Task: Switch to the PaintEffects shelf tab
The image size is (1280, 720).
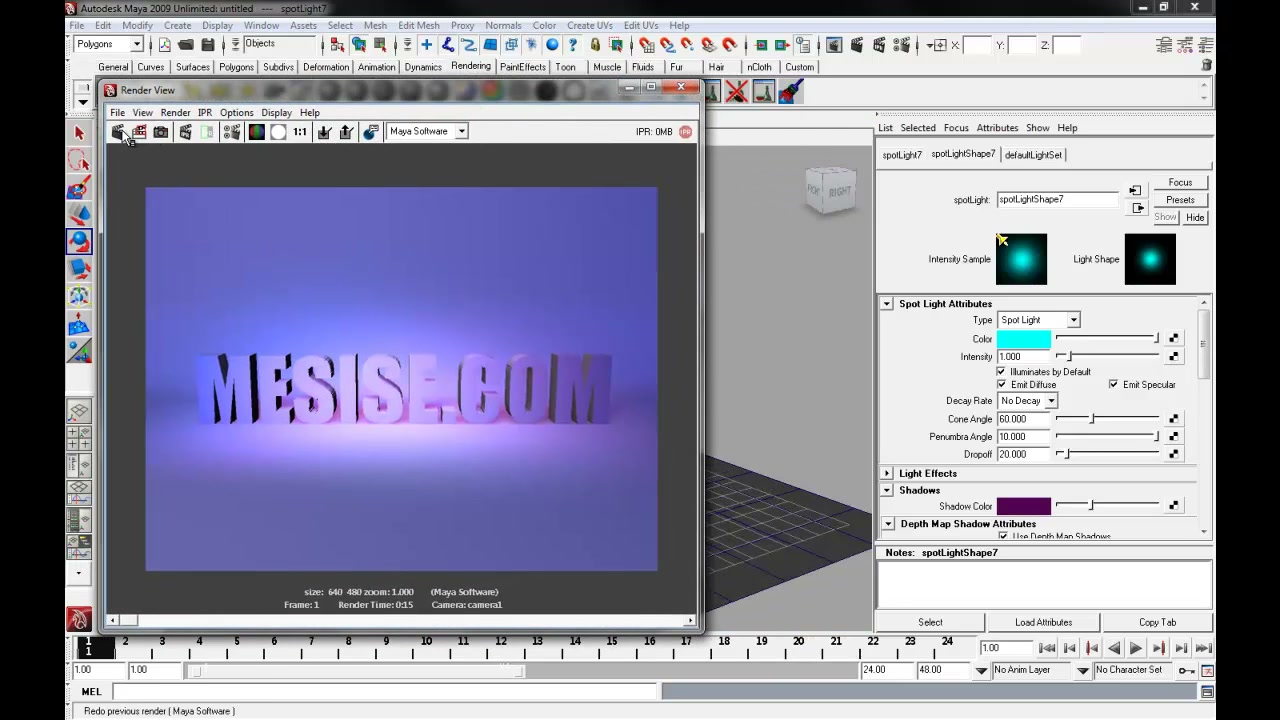Action: click(523, 67)
